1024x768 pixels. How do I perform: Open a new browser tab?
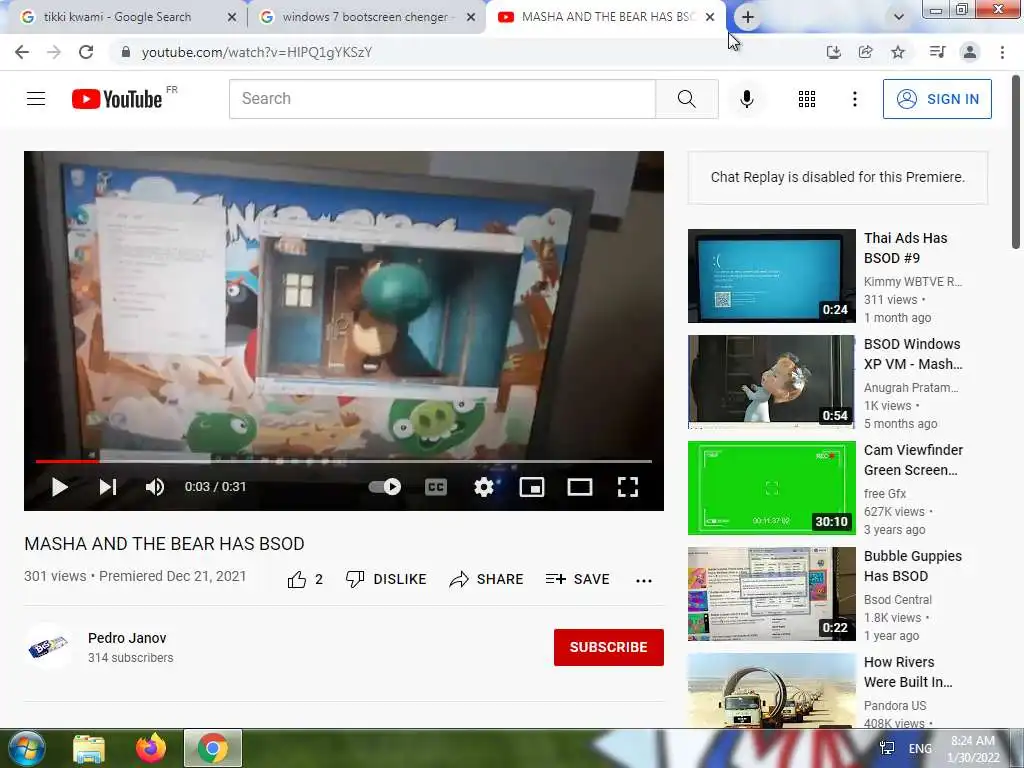pos(748,18)
